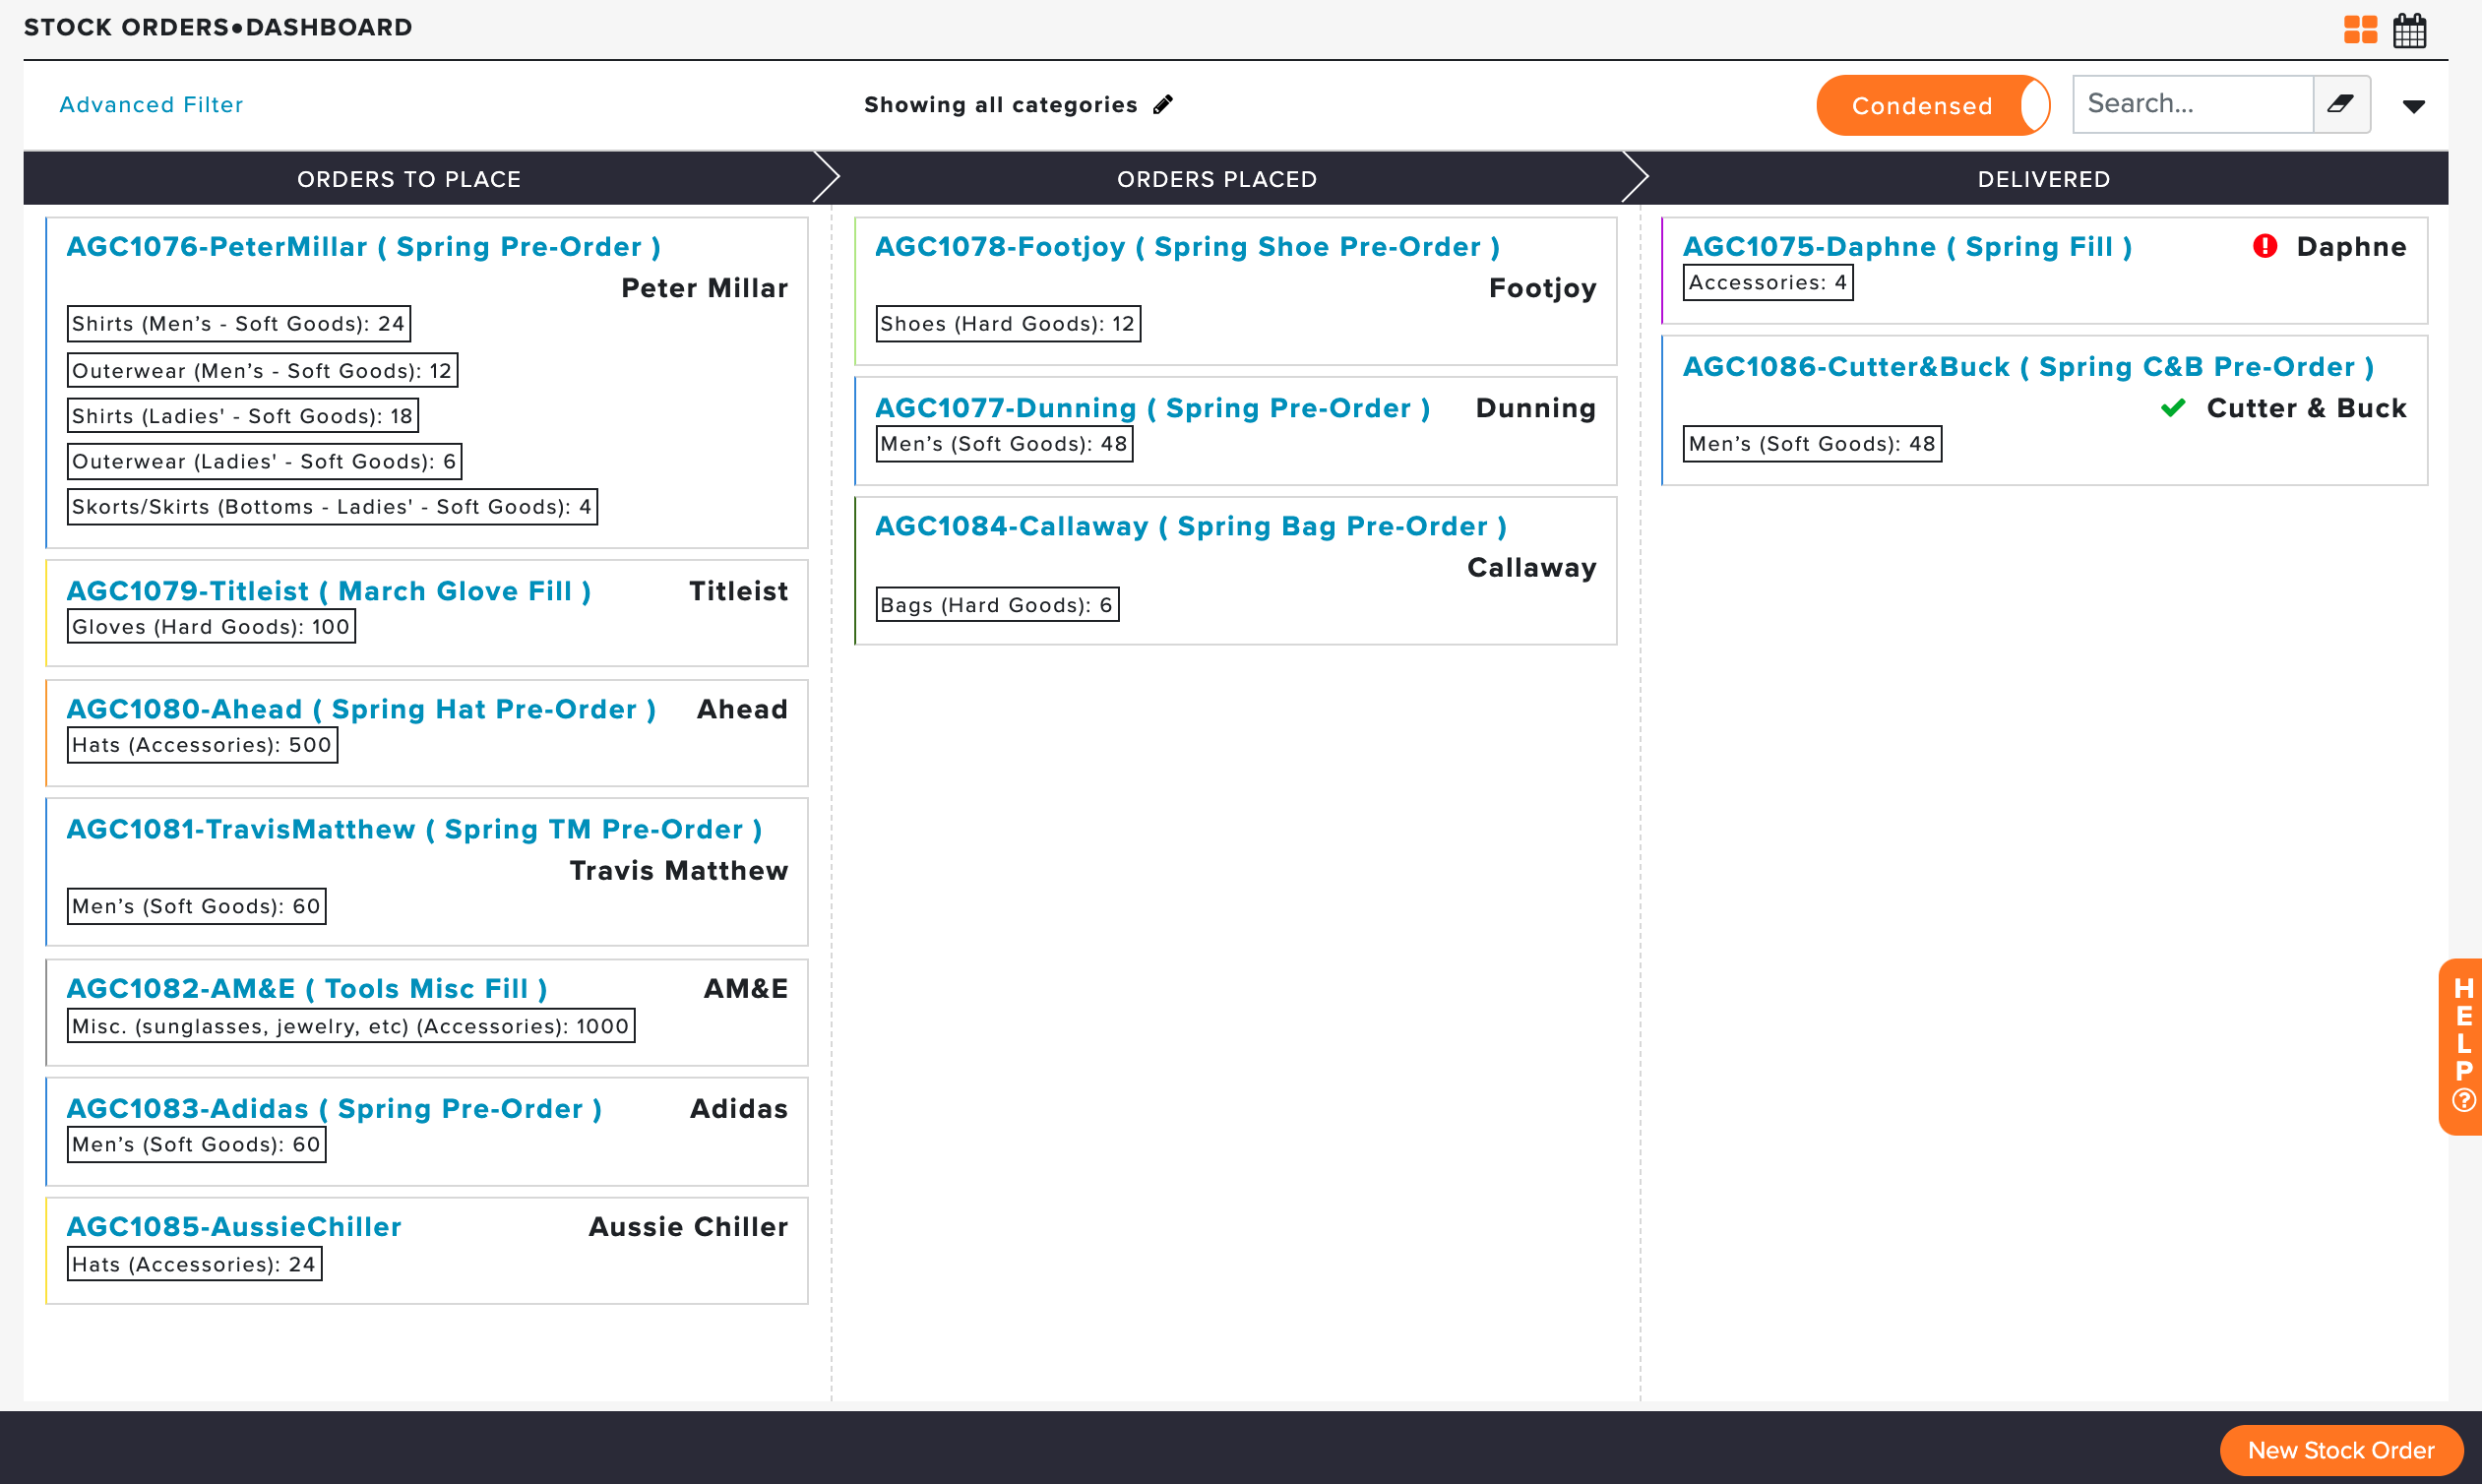Select the Delivered column header
The height and width of the screenshot is (1484, 2482).
pos(2044,179)
